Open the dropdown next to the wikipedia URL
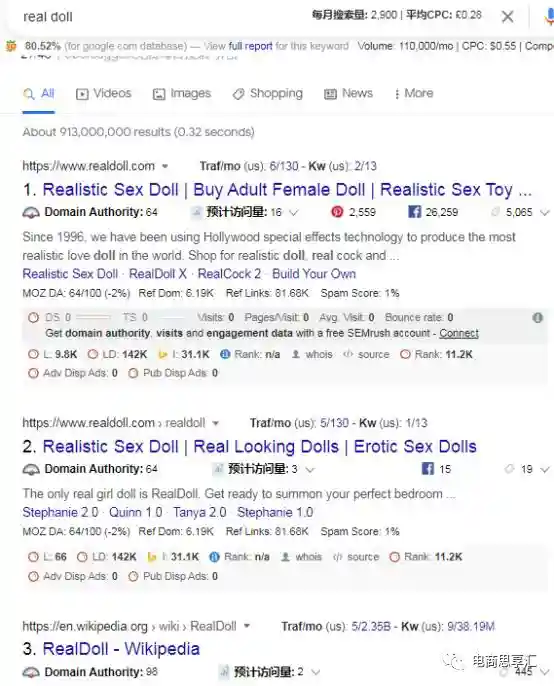Viewport: 554px width, 686px height. [x=247, y=626]
